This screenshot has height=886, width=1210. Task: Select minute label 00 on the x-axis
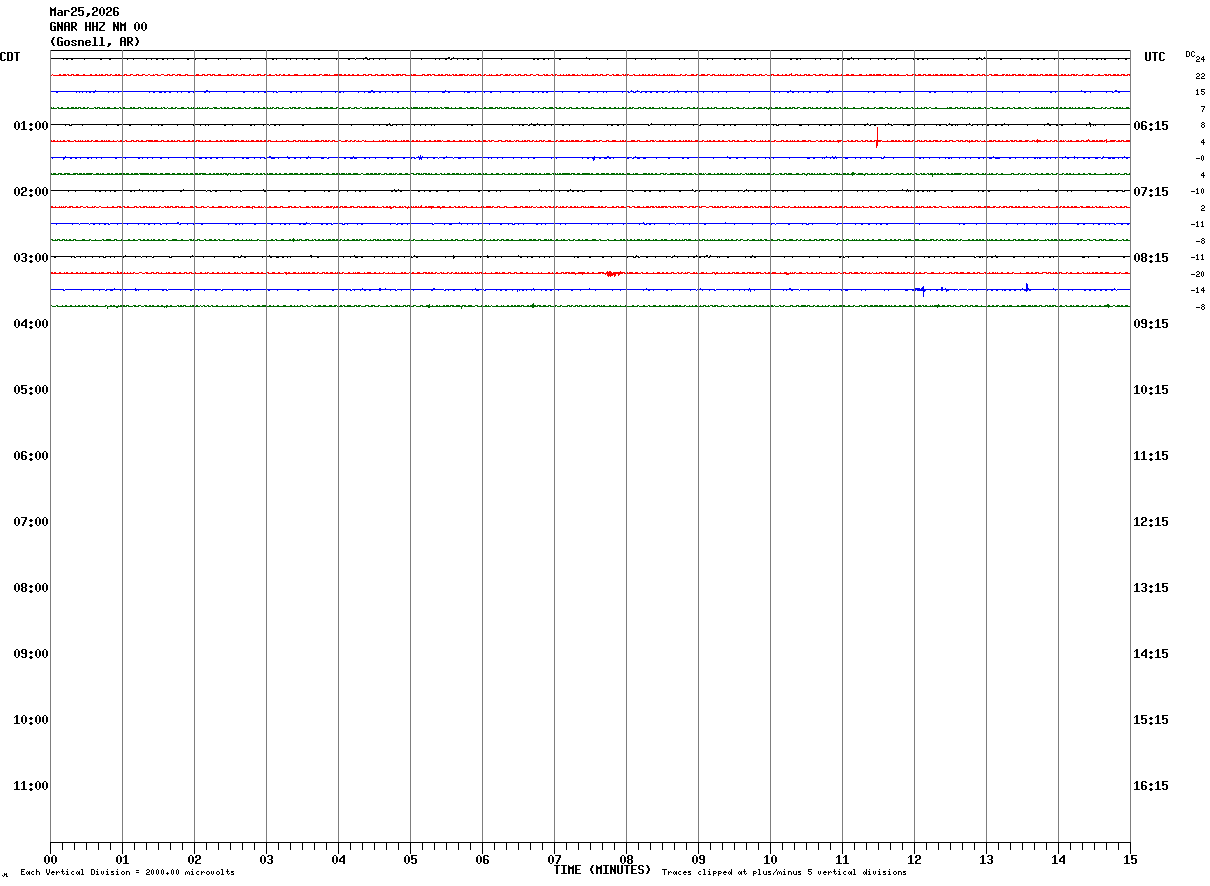50,859
